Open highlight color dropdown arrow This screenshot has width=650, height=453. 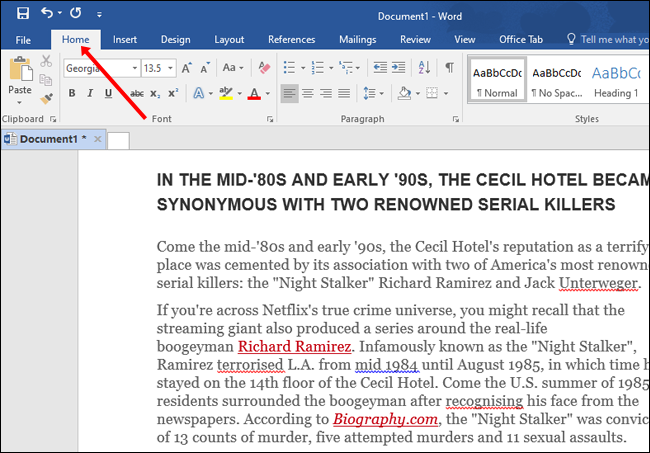point(240,94)
